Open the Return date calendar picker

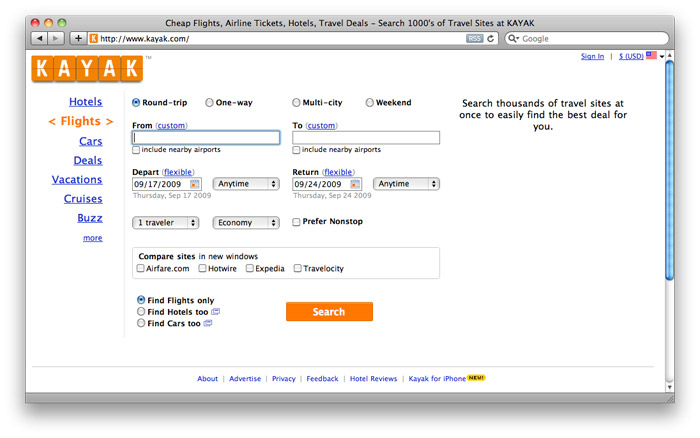[355, 184]
